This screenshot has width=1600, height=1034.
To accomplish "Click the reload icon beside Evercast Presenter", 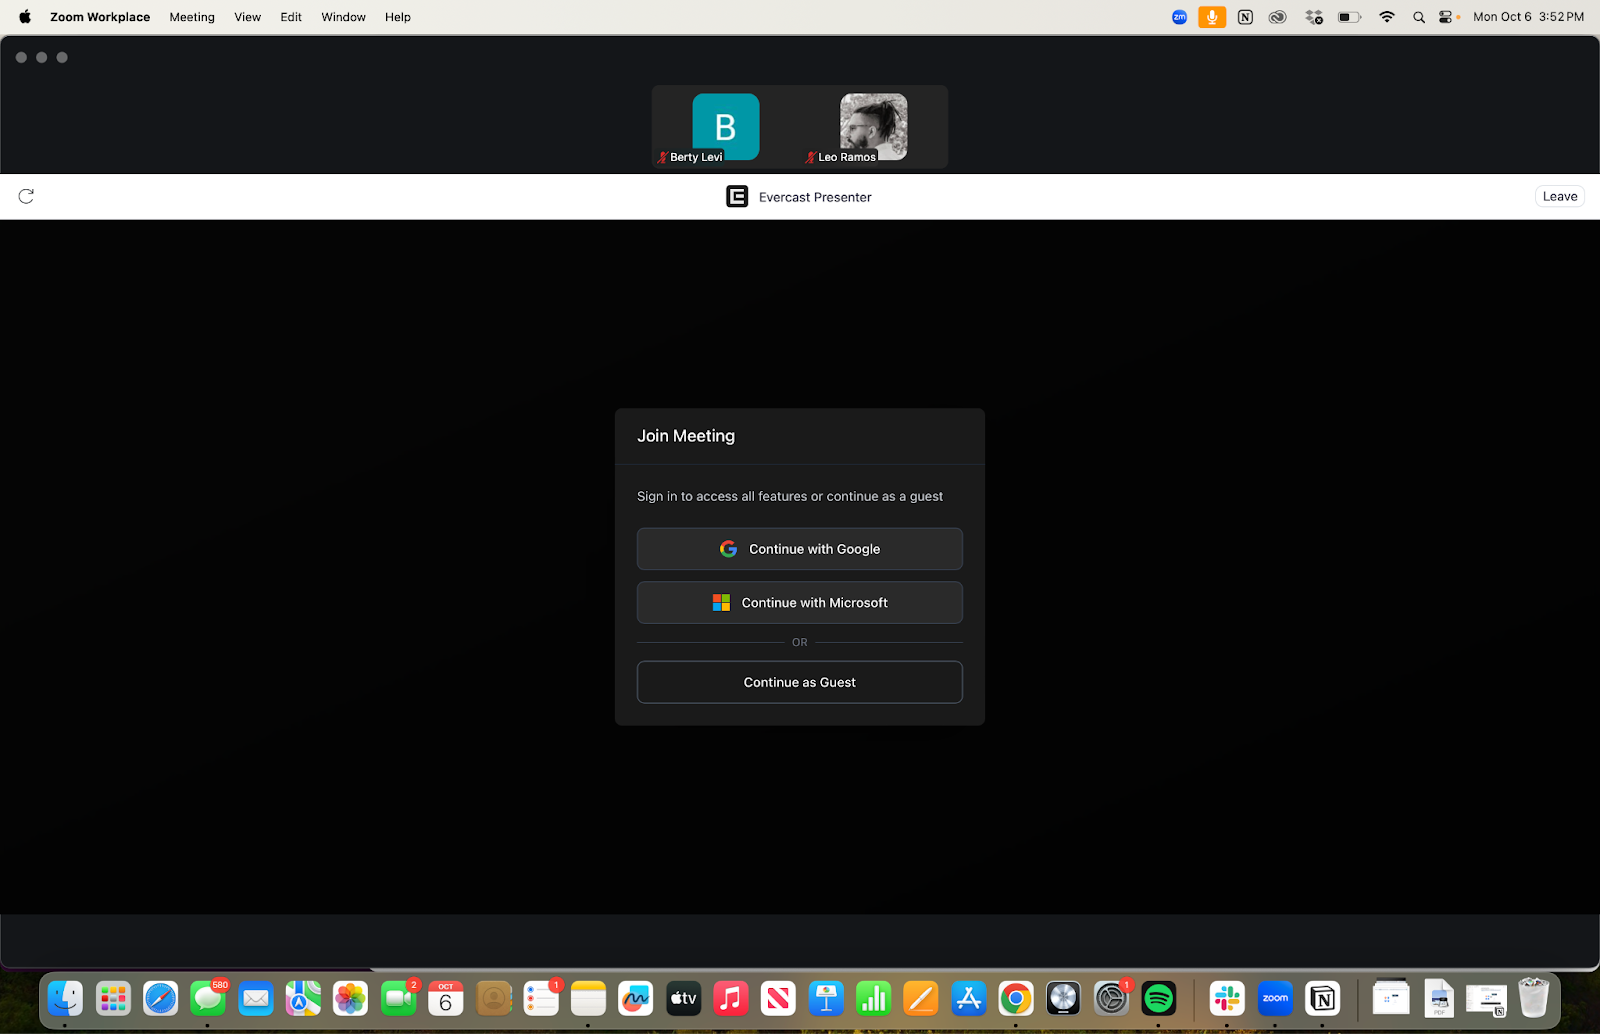I will tap(26, 196).
